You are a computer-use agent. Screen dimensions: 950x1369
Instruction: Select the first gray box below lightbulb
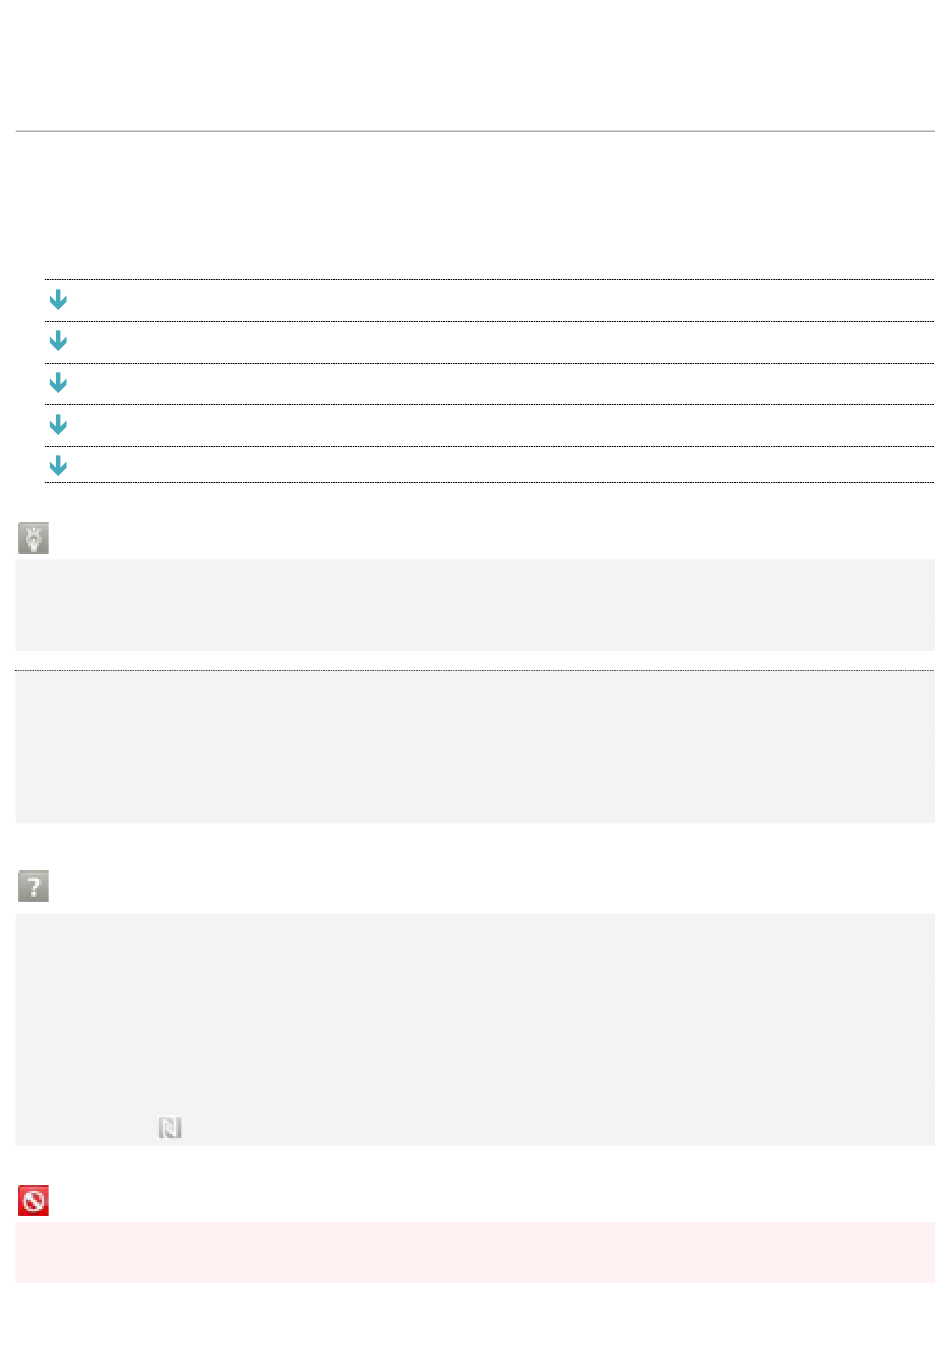(x=475, y=605)
